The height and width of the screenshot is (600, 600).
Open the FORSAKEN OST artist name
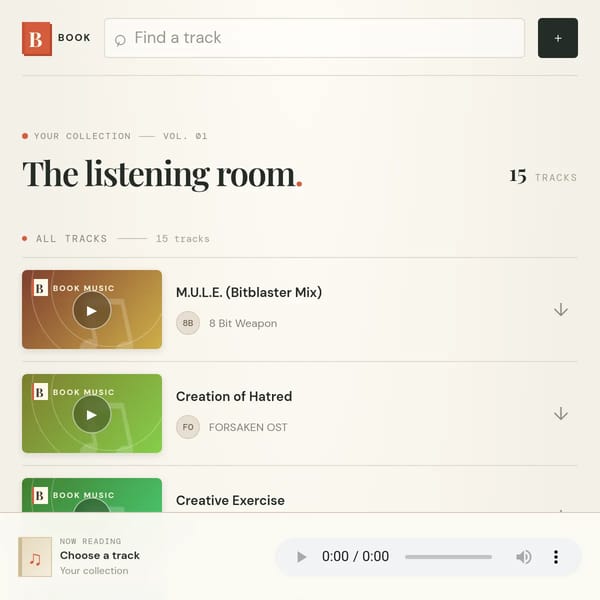[248, 427]
